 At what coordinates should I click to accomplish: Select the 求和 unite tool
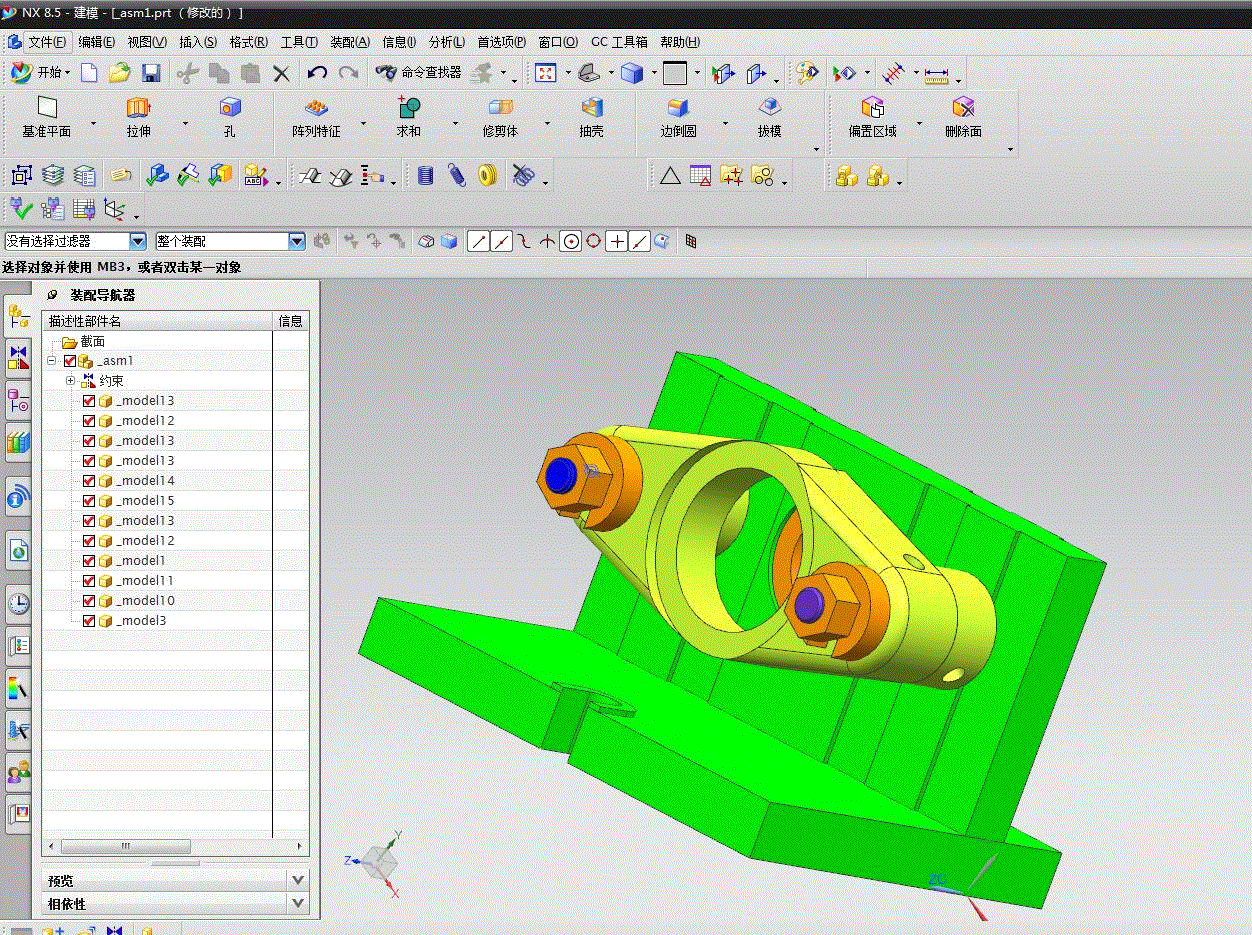[x=408, y=118]
